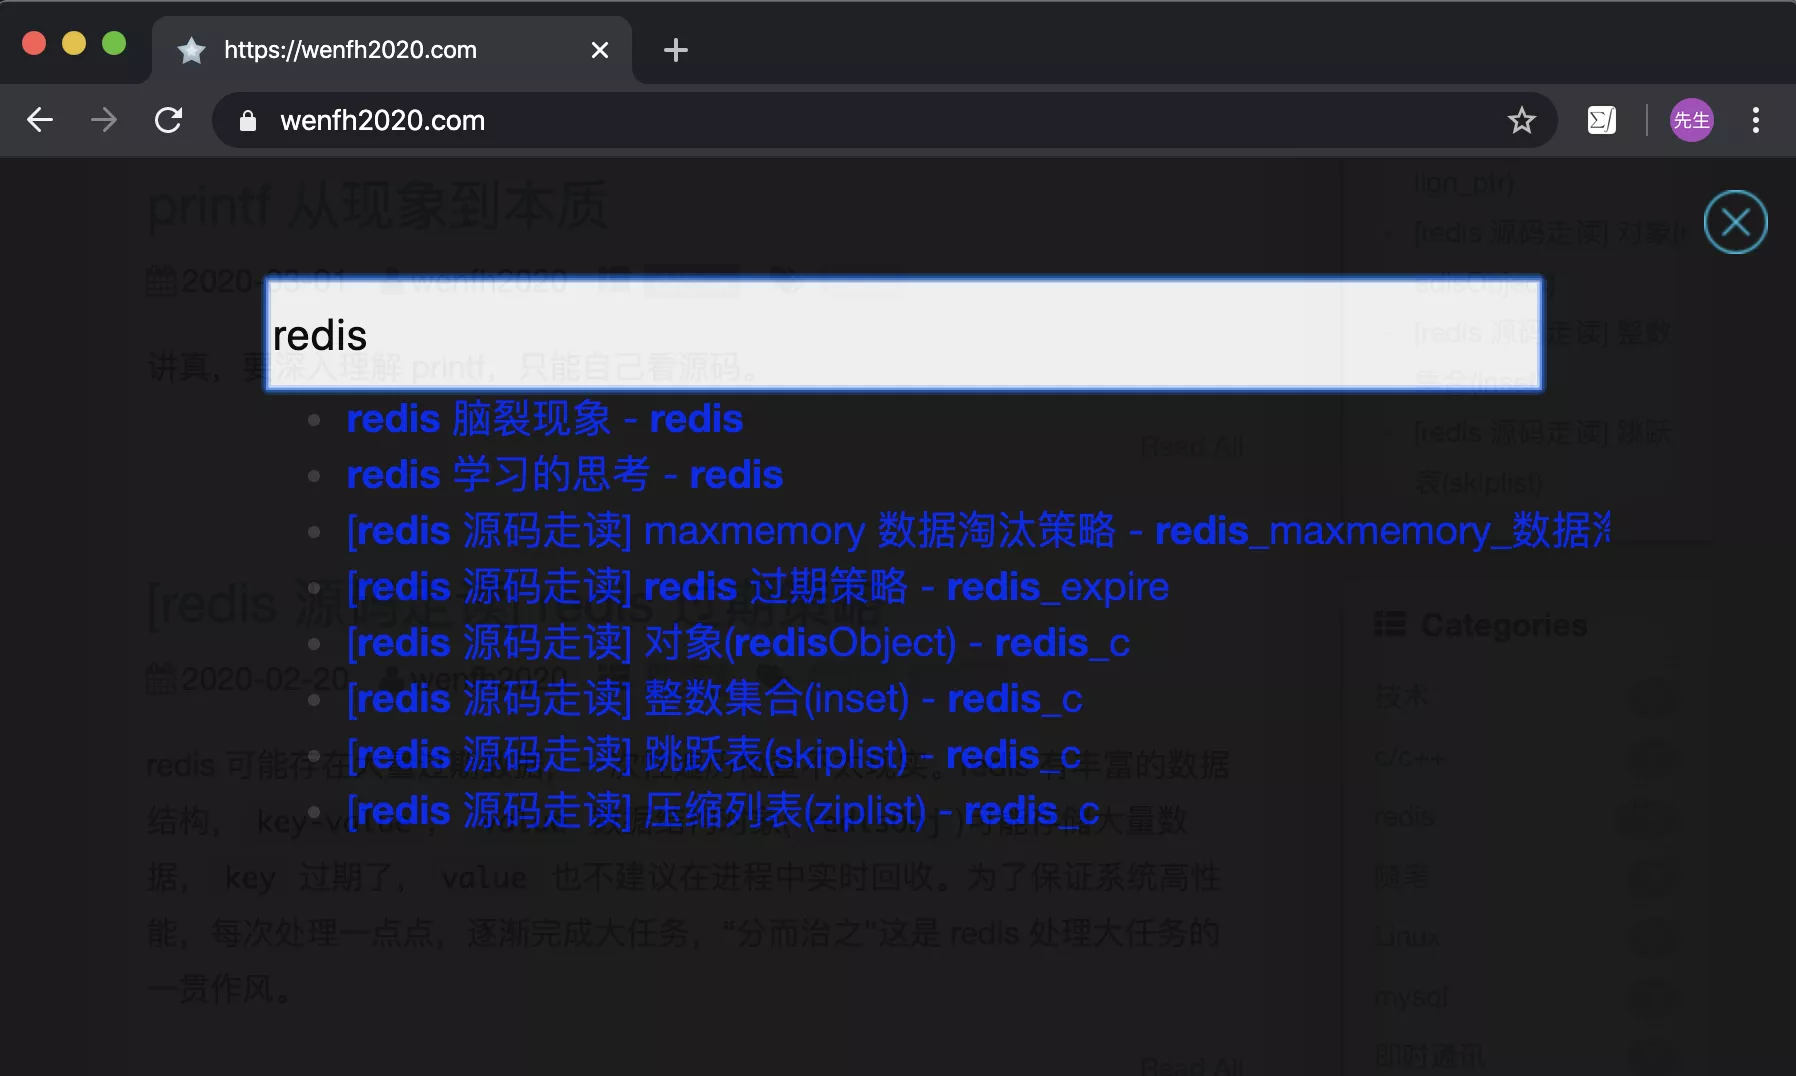Viewport: 1796px width, 1076px height.
Task: Open the terminal-style extension icon
Action: [x=1601, y=120]
